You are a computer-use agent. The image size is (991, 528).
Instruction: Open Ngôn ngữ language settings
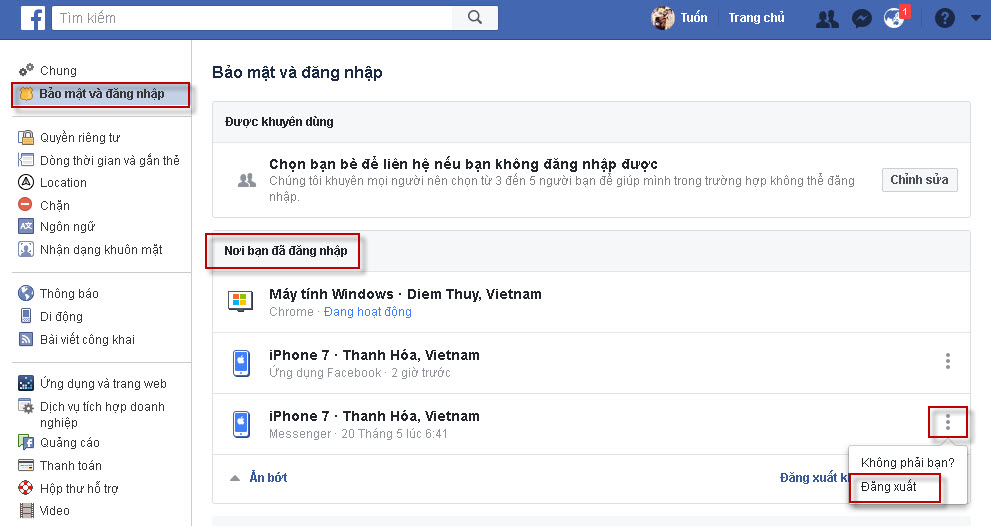tap(67, 226)
